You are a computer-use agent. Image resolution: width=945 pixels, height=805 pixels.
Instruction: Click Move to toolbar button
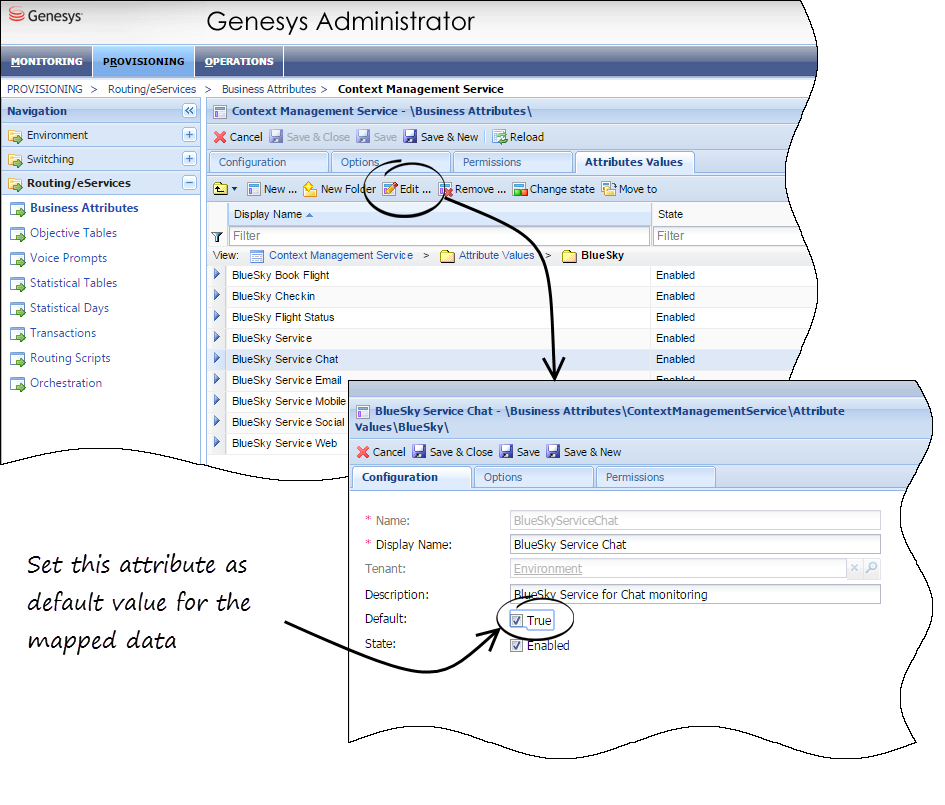(629, 189)
